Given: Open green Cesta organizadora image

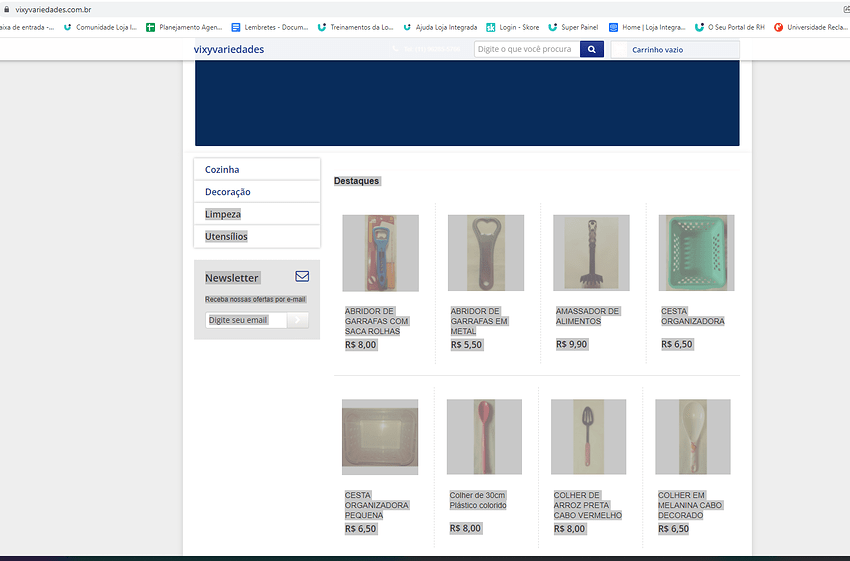Looking at the screenshot, I should pyautogui.click(x=696, y=253).
